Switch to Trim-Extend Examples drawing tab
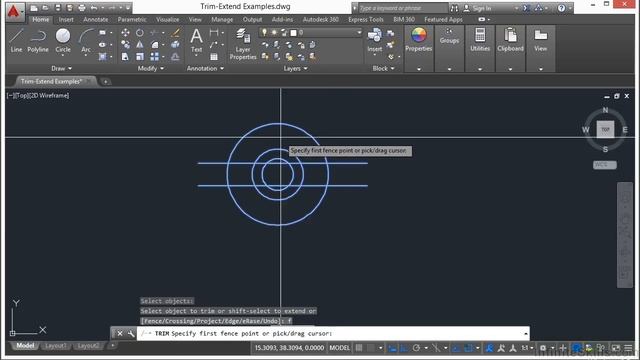 [x=51, y=81]
